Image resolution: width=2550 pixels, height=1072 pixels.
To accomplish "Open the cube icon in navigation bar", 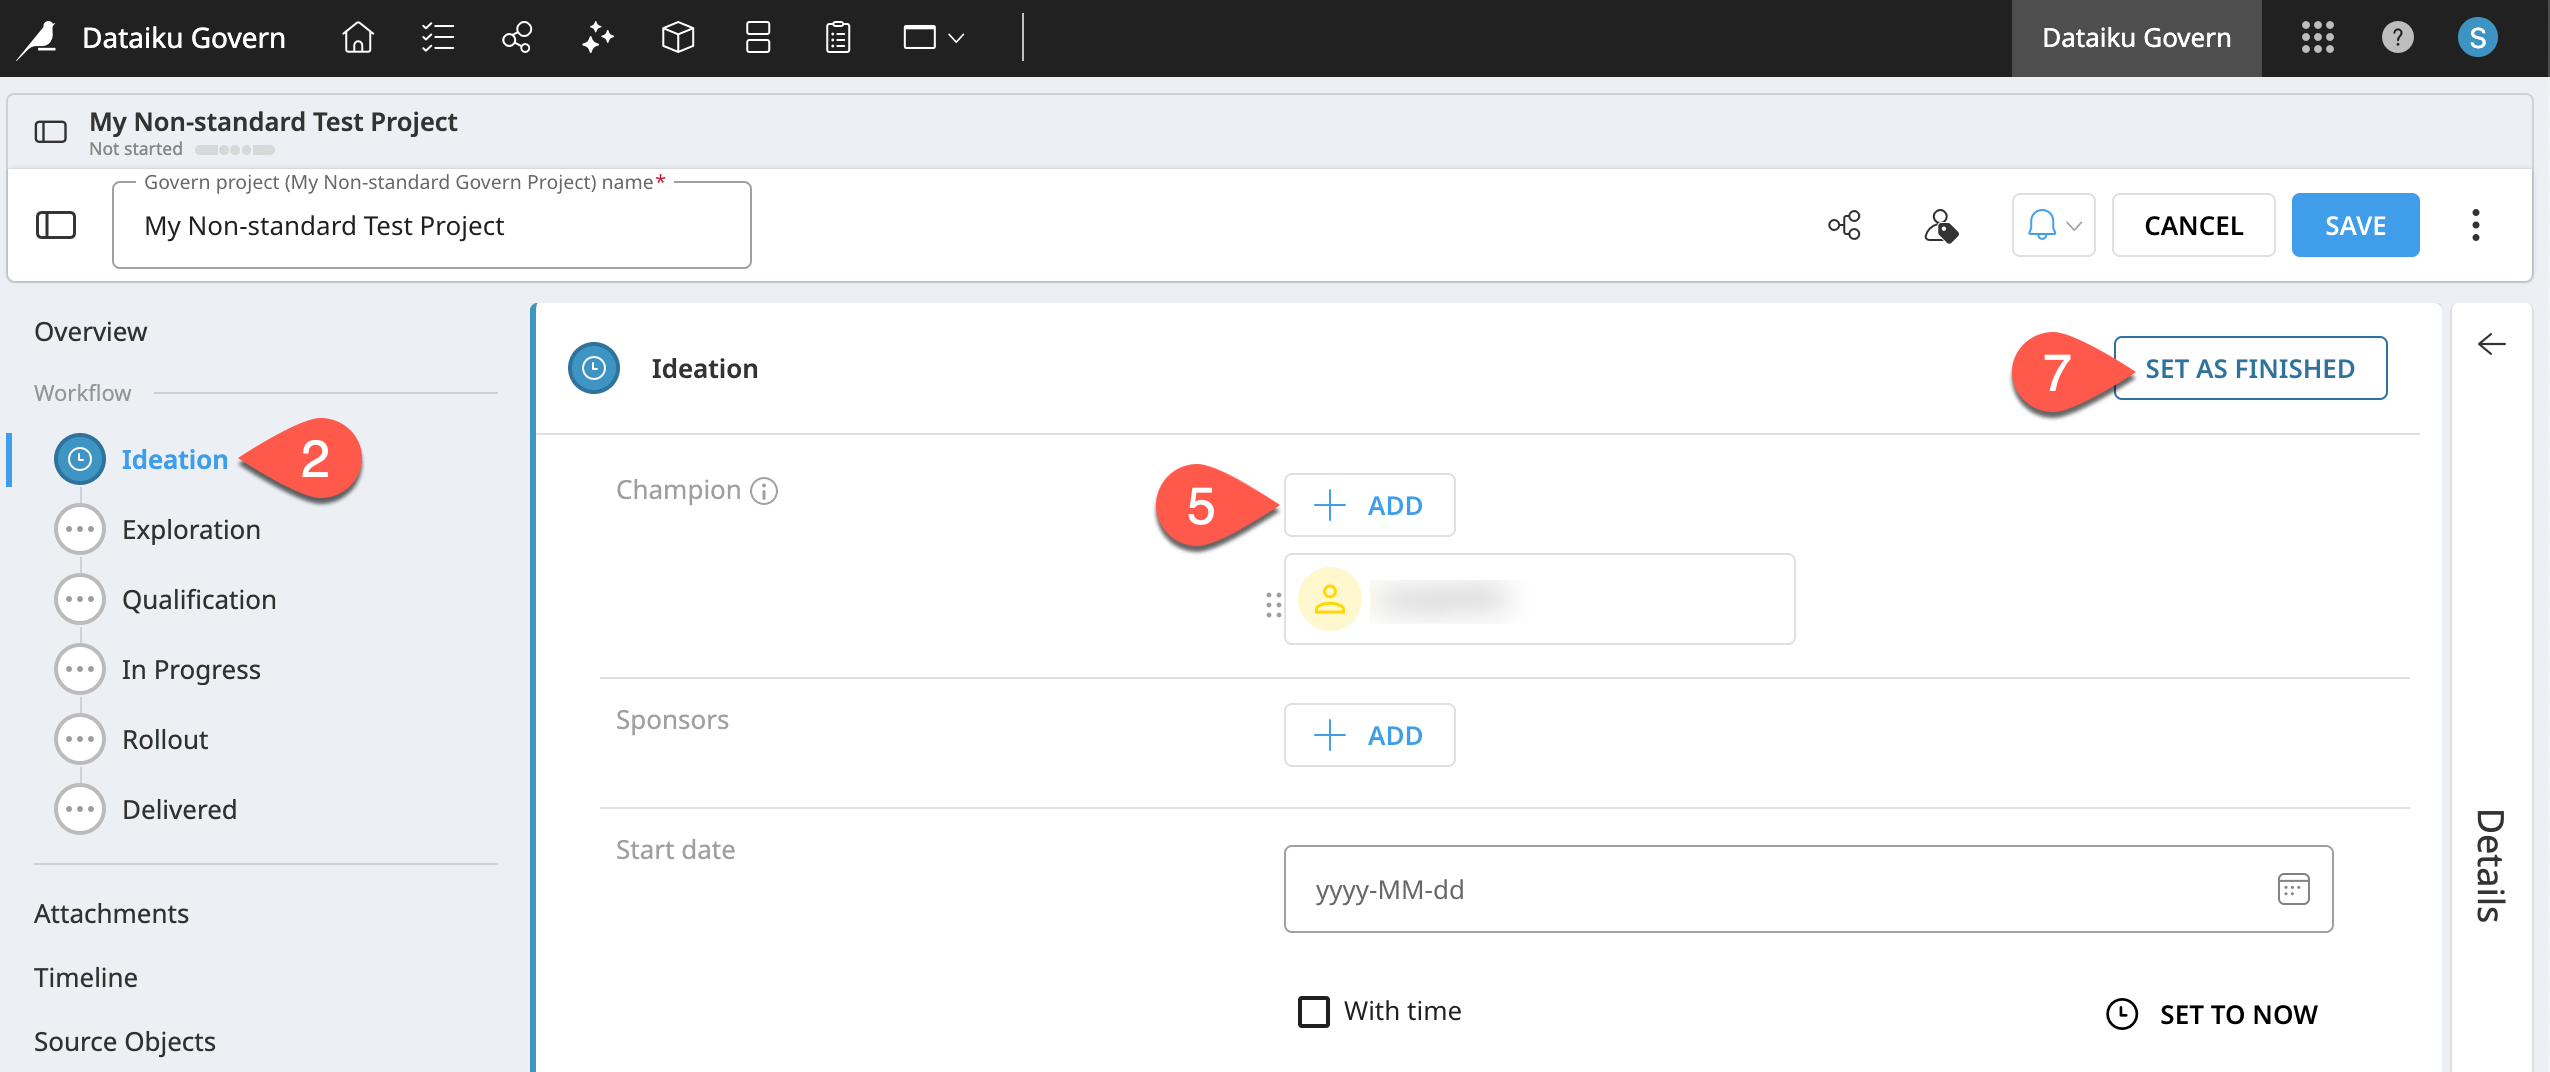I will [677, 38].
